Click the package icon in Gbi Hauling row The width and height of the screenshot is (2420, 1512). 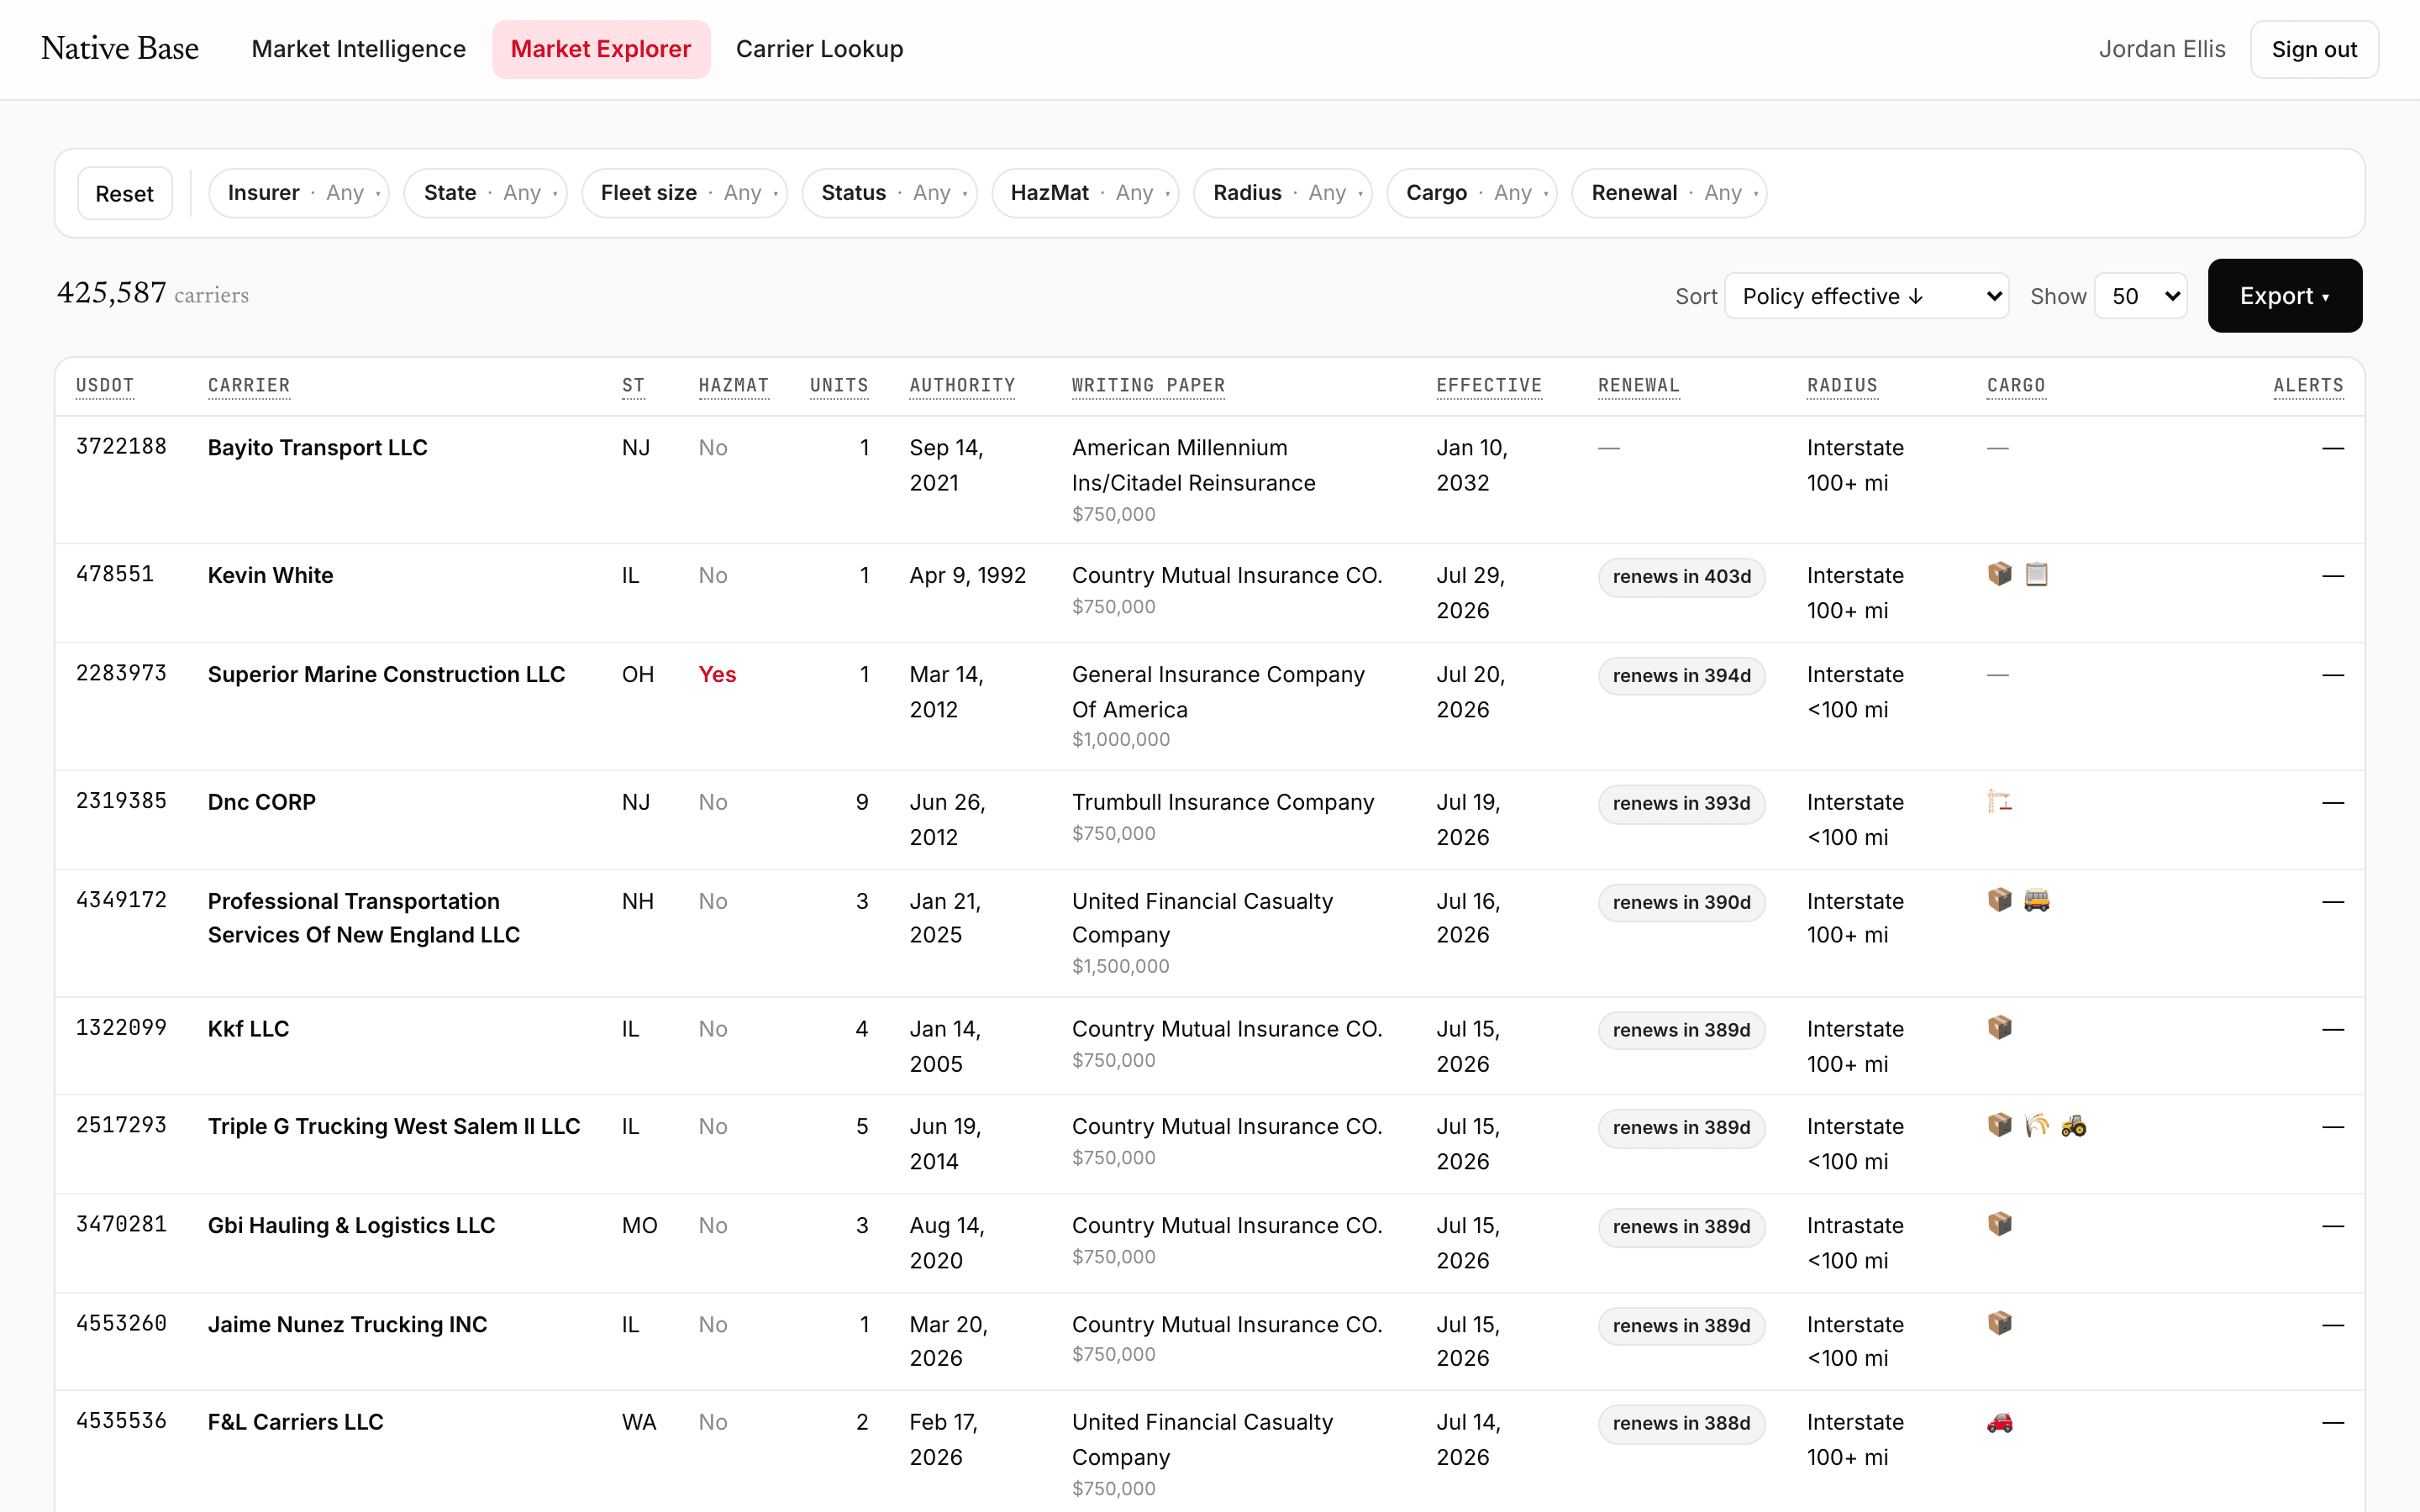click(1999, 1224)
